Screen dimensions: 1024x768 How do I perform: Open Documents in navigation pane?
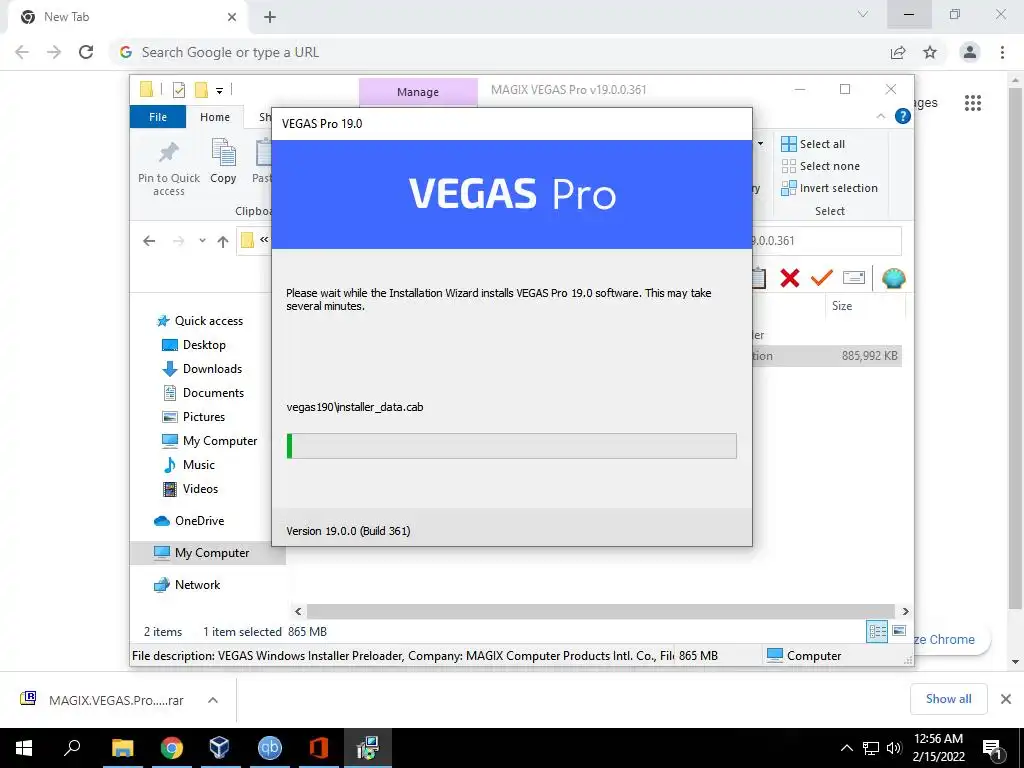click(x=202, y=392)
